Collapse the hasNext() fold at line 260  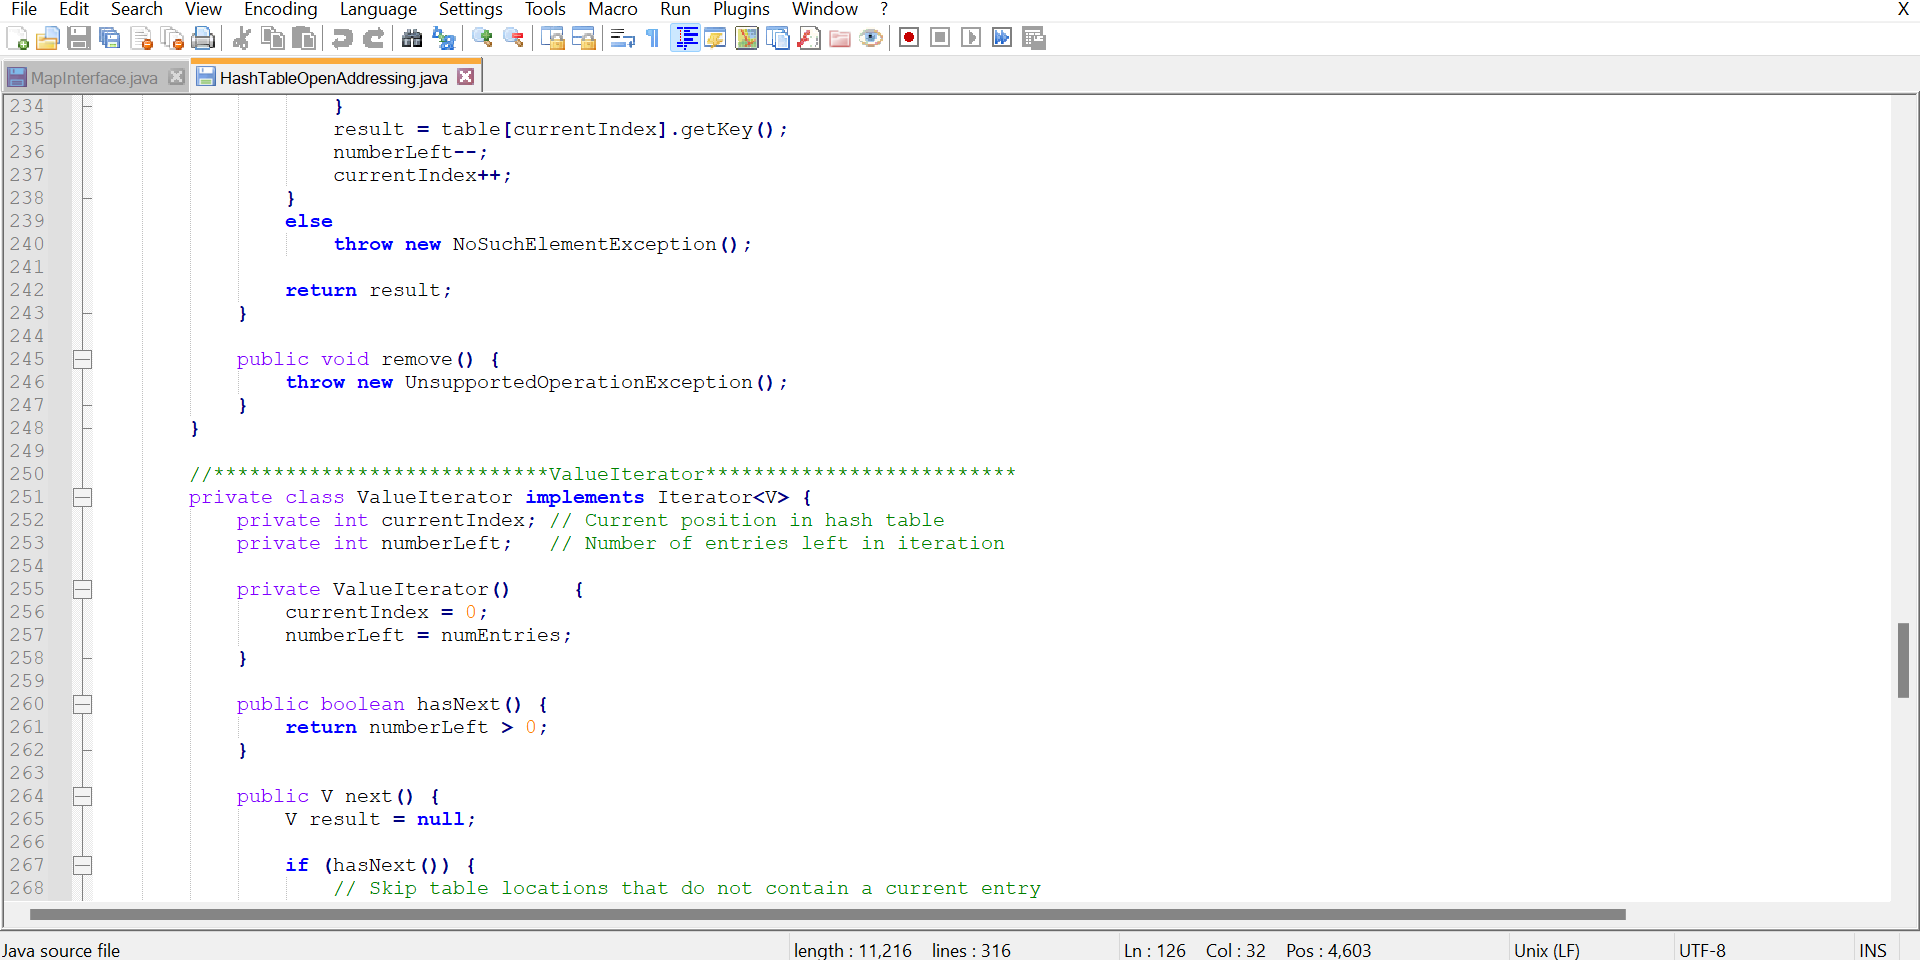[x=83, y=704]
